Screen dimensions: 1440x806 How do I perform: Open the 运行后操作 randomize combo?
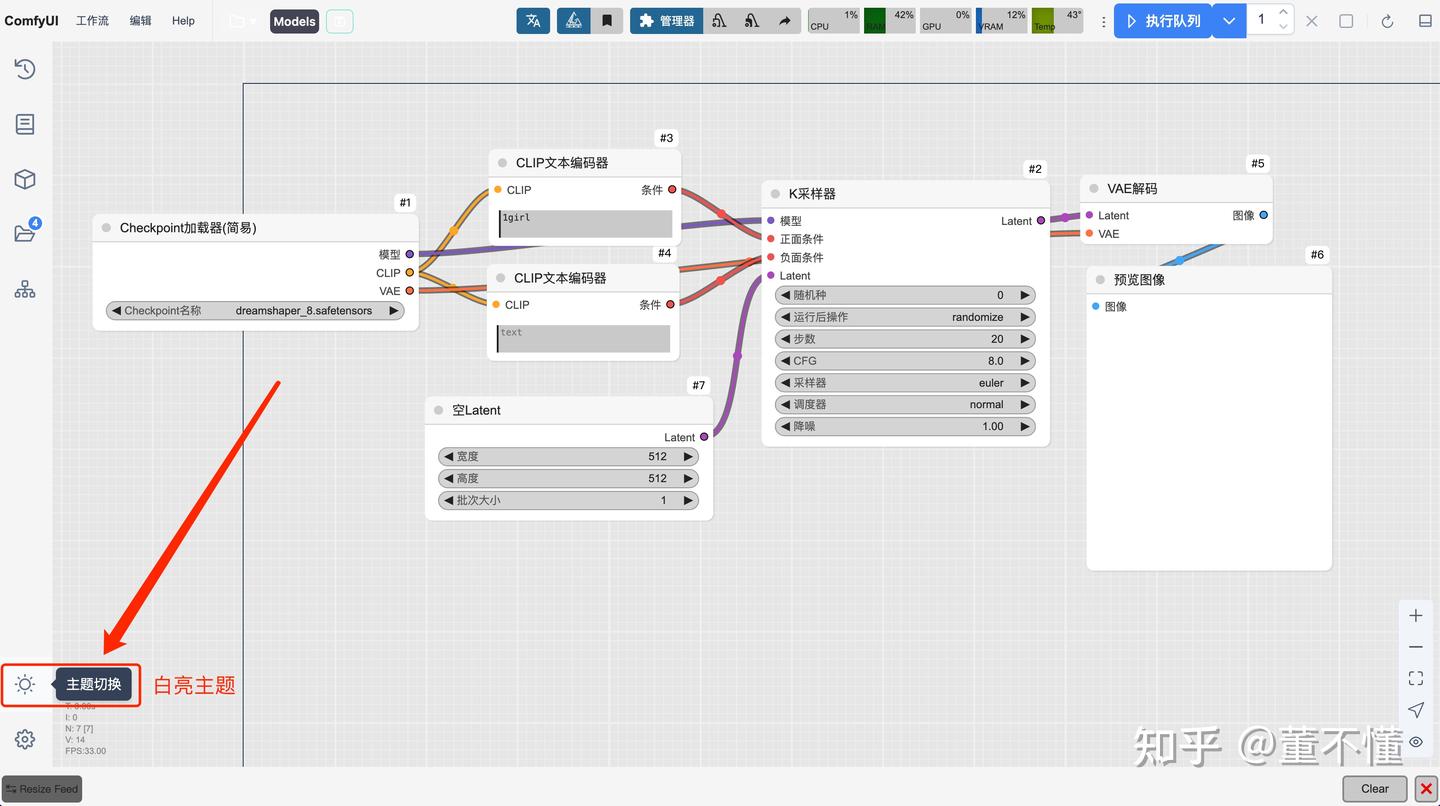(905, 317)
